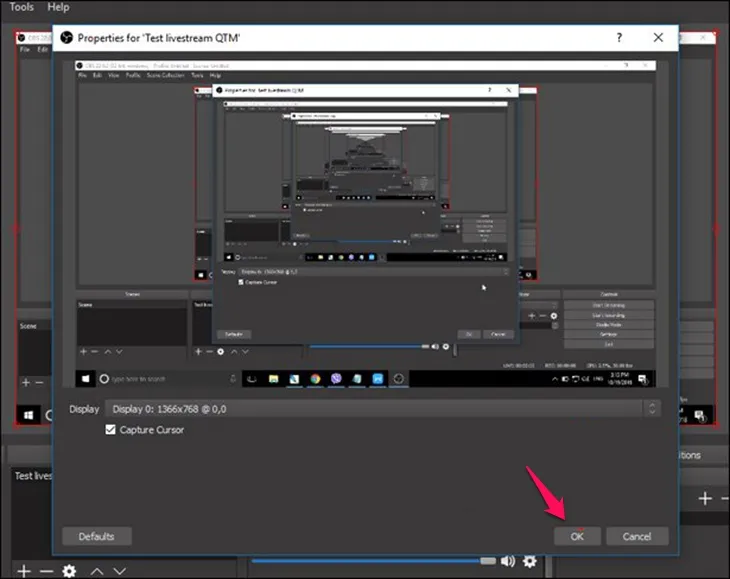The width and height of the screenshot is (730, 579).
Task: Click the Defaults button
Action: pyautogui.click(x=97, y=537)
